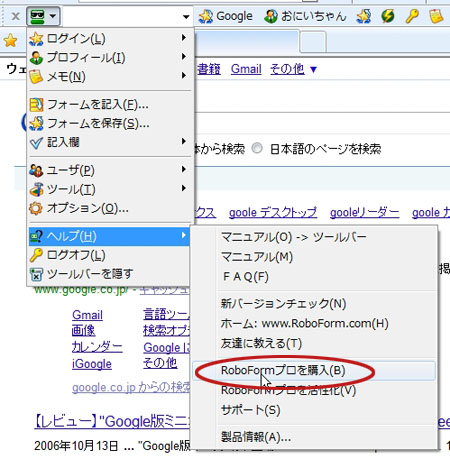Click the 記入欄 checkmark icon
450x459 pixels.
tap(36, 143)
